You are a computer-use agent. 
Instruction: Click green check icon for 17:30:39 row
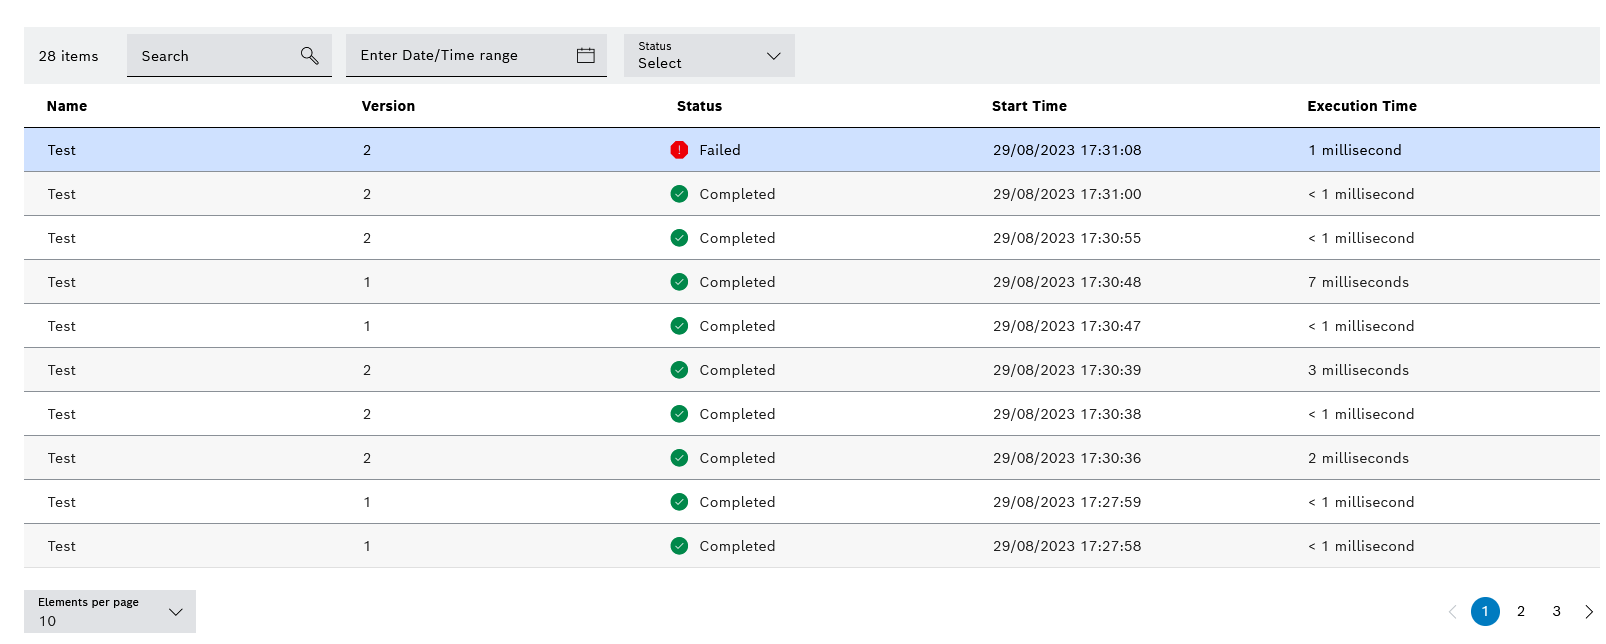point(679,370)
